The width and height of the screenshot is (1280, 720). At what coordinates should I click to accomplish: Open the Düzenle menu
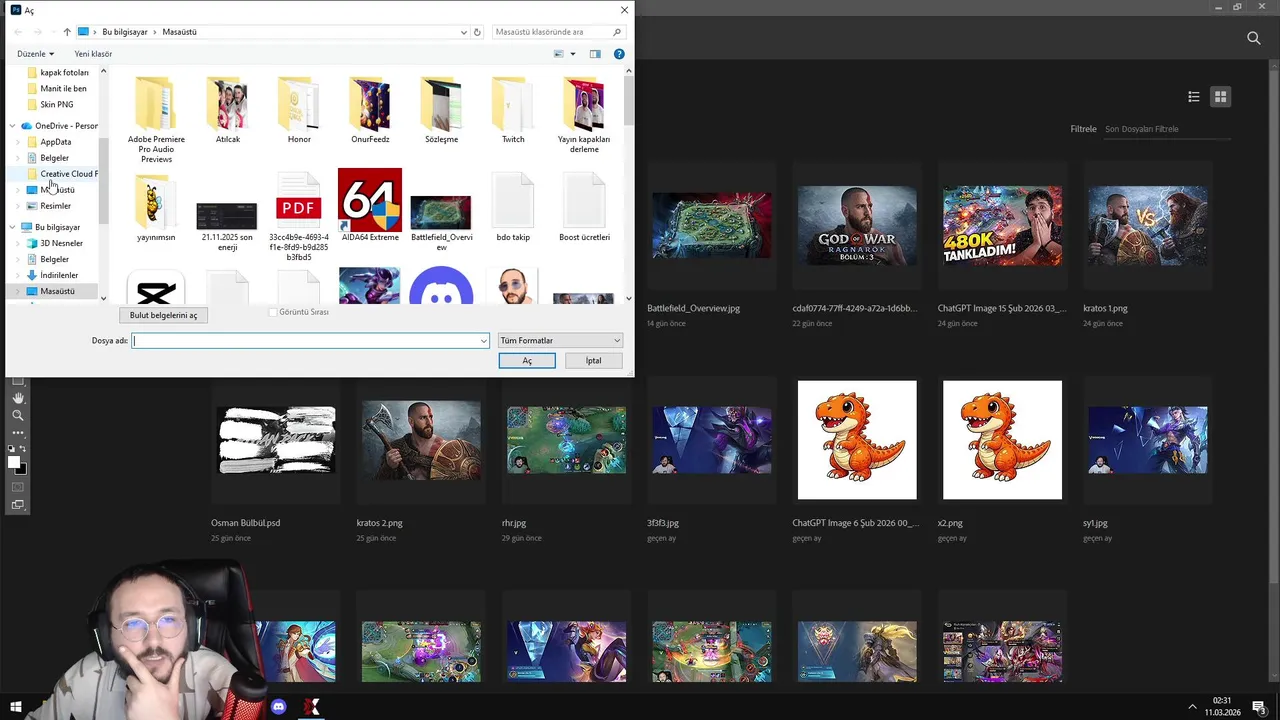point(35,54)
